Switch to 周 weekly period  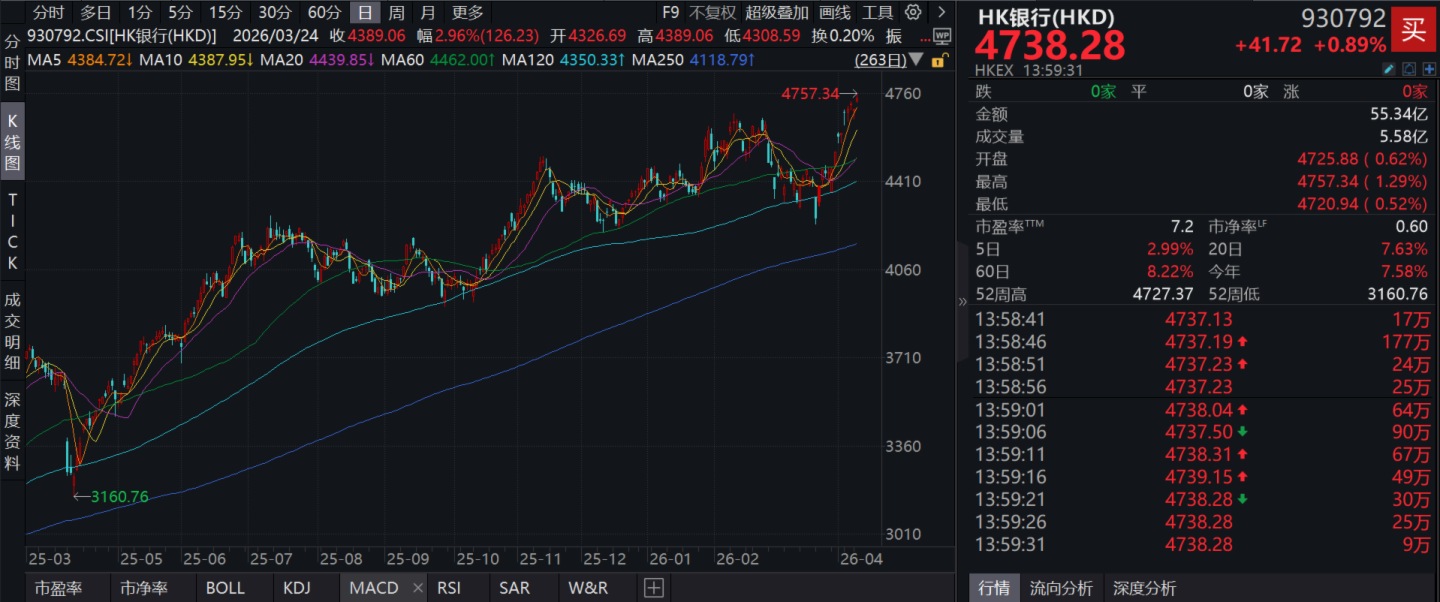pyautogui.click(x=397, y=13)
